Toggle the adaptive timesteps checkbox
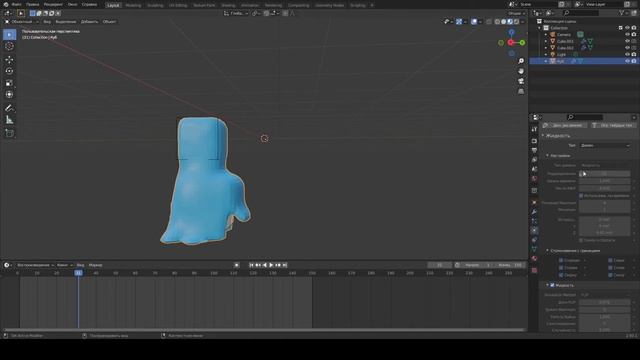 tap(581, 196)
